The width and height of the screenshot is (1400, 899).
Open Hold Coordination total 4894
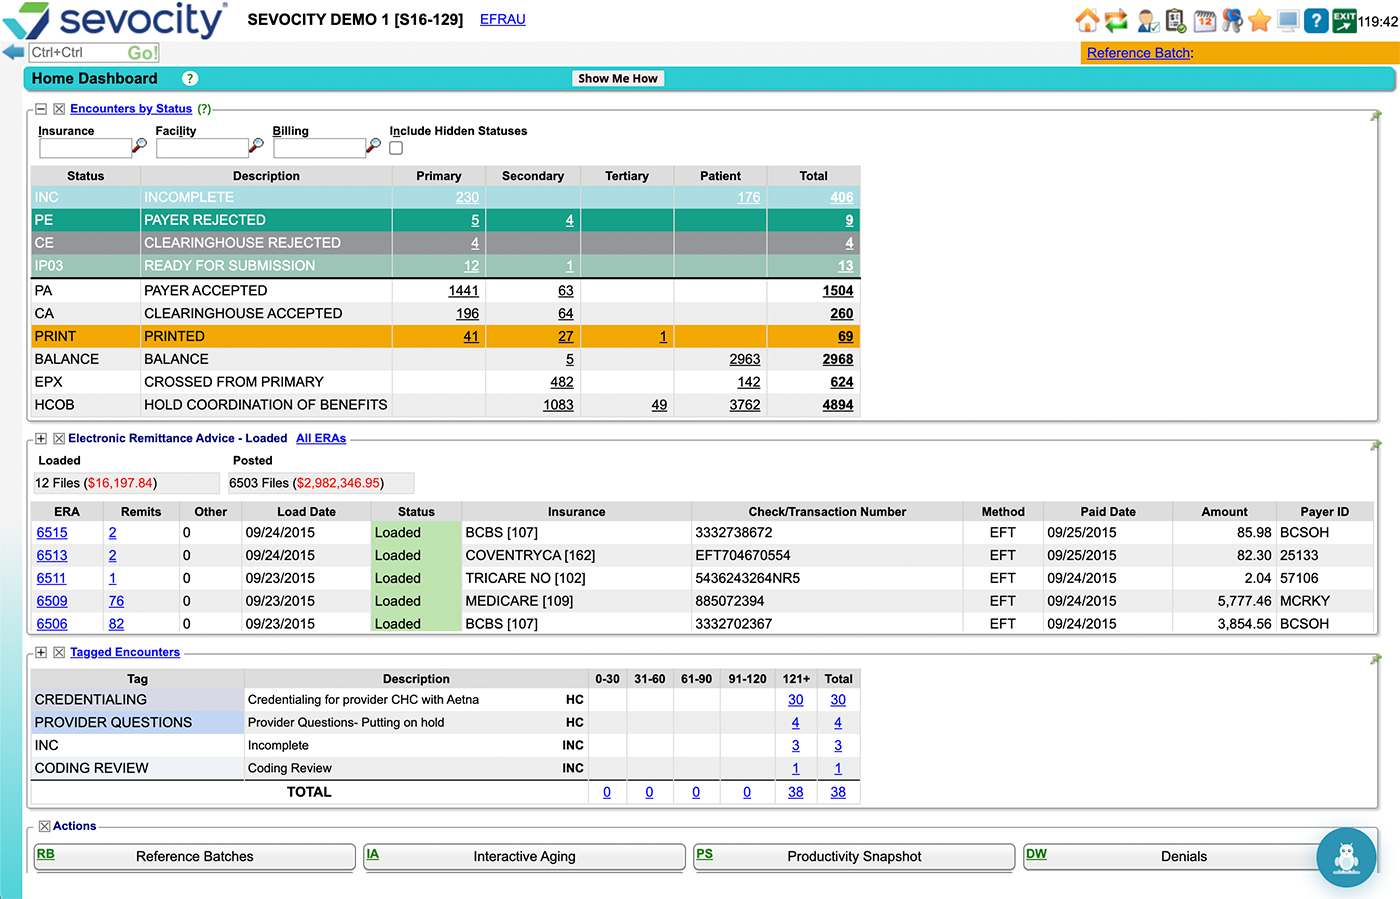pyautogui.click(x=838, y=405)
